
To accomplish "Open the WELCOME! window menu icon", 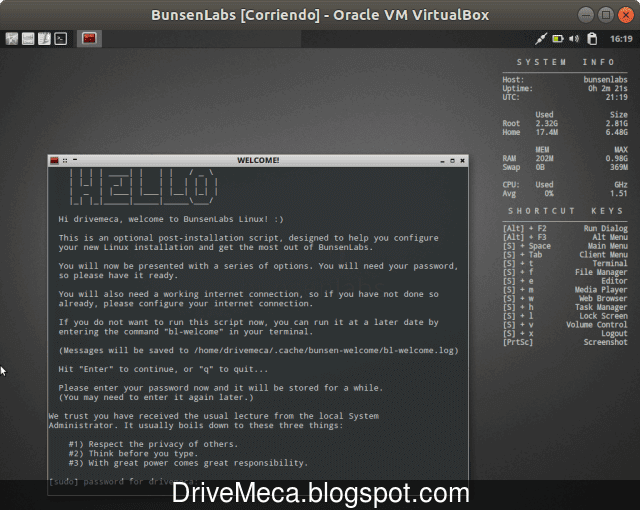I will pos(54,160).
